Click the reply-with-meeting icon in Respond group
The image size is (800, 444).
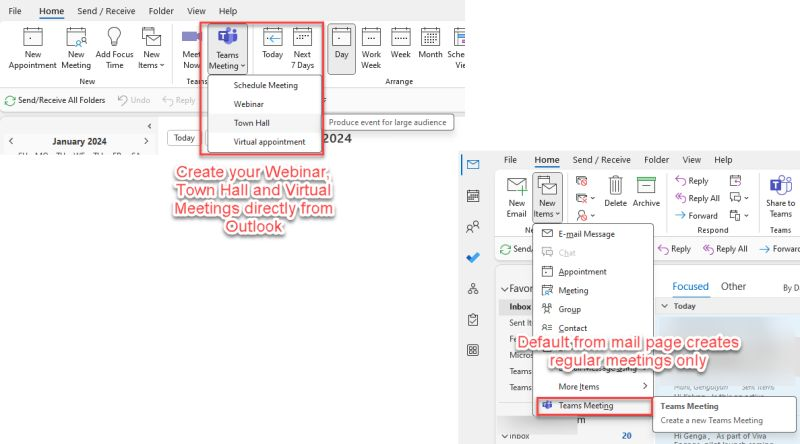coord(735,181)
